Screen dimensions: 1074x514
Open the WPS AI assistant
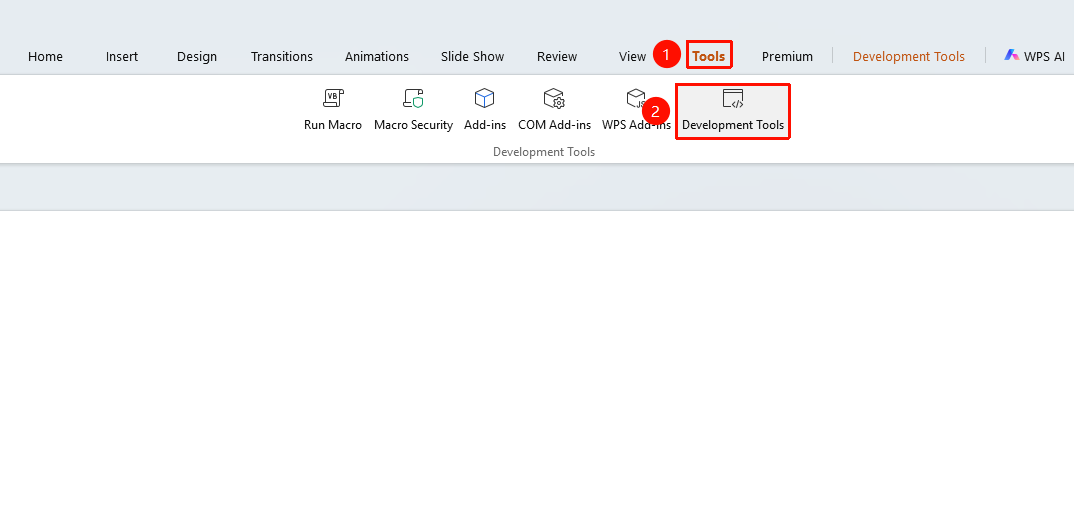[x=1034, y=56]
